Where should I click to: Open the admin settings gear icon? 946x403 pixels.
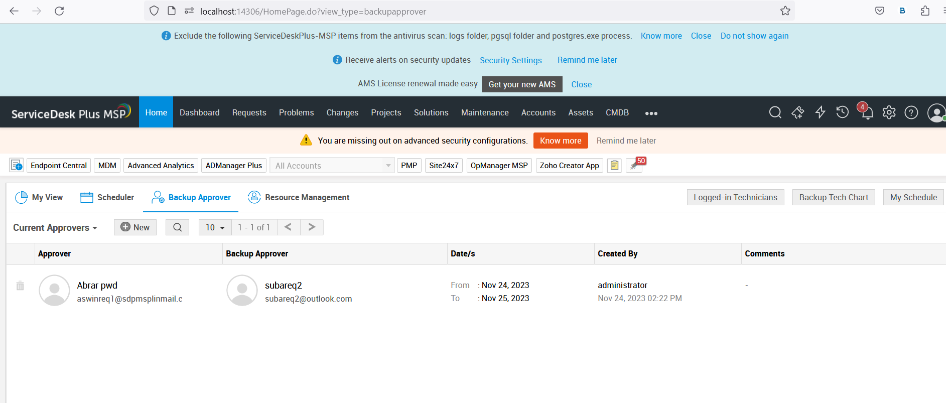point(888,113)
